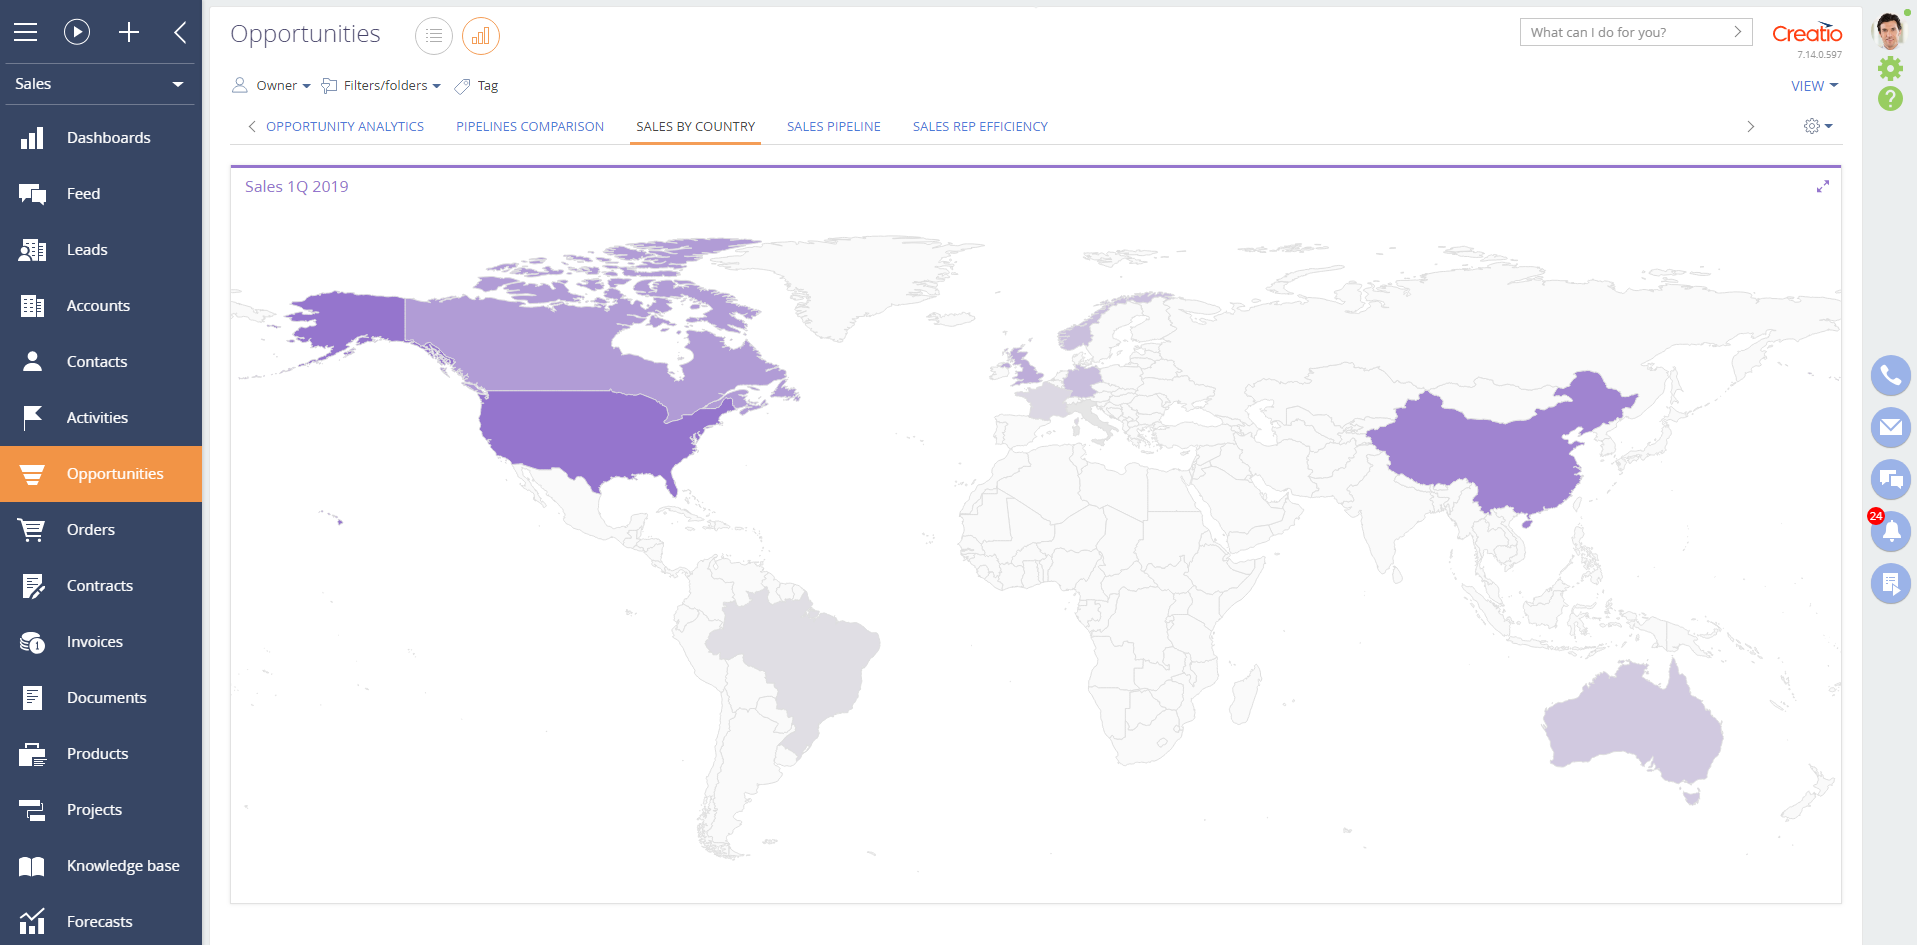Open the business process run icon
The height and width of the screenshot is (945, 1917).
pos(77,31)
